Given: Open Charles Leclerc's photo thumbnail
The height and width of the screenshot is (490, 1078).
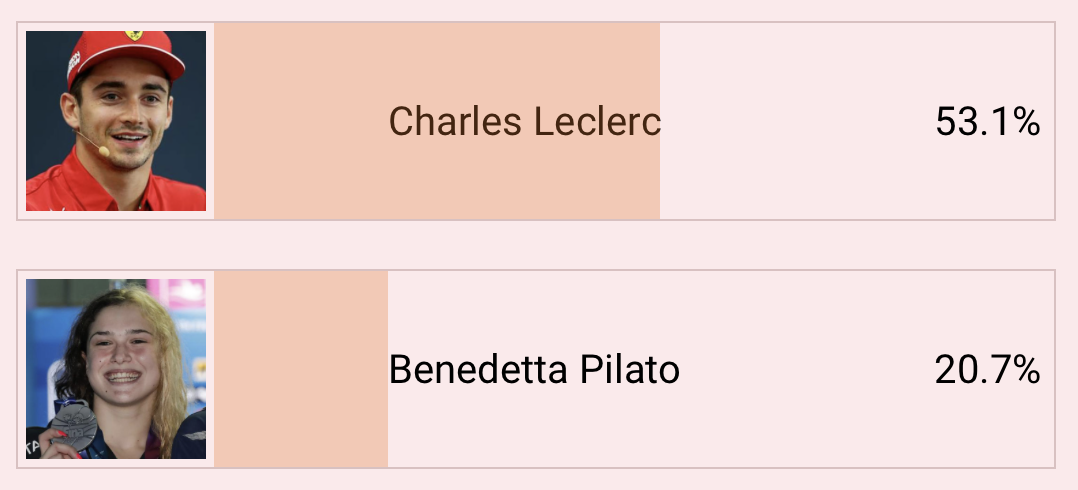Looking at the screenshot, I should [116, 121].
